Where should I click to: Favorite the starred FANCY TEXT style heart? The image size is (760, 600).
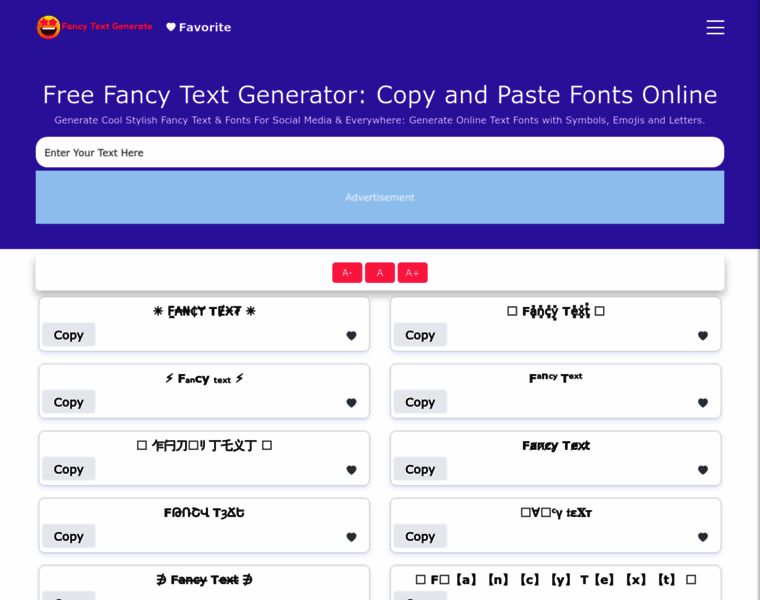[x=351, y=335]
